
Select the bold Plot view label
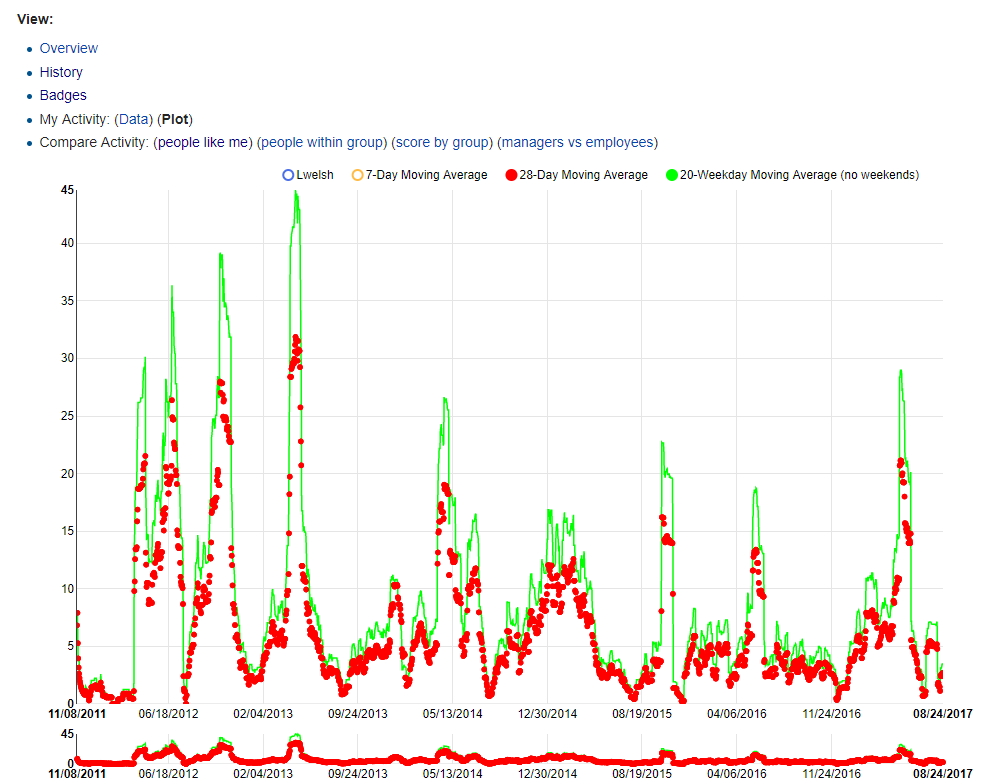point(175,119)
